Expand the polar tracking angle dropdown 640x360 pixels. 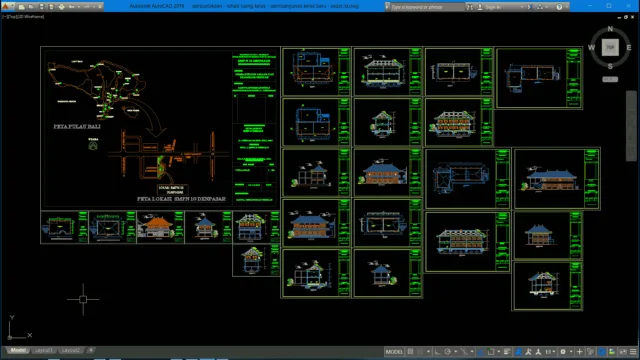(456, 352)
